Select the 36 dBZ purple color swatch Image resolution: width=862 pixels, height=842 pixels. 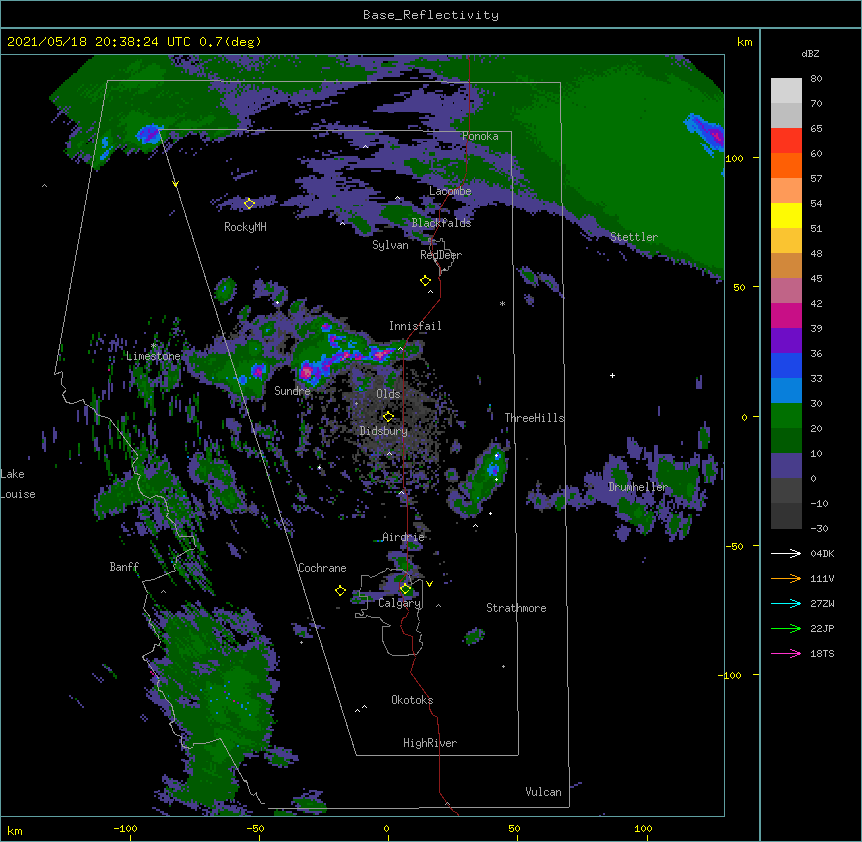coord(786,340)
